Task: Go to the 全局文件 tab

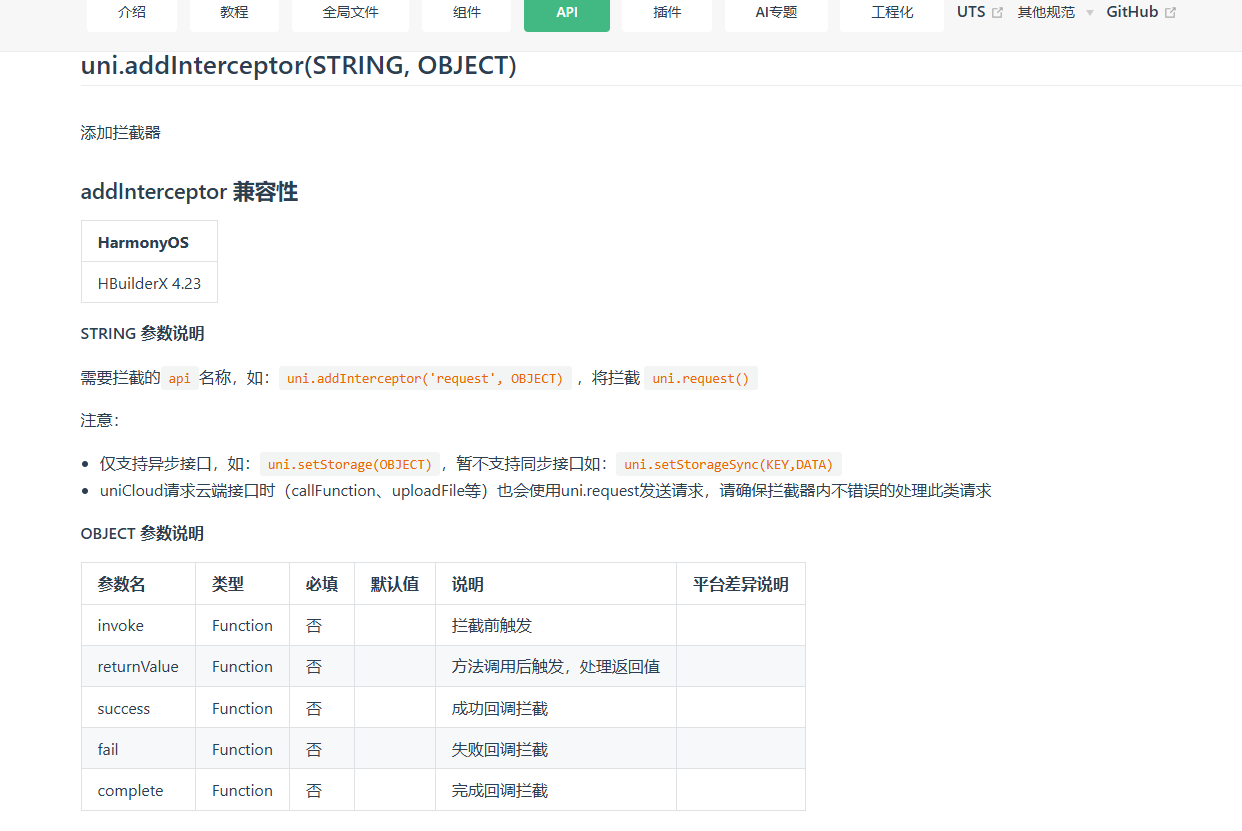Action: pyautogui.click(x=351, y=13)
